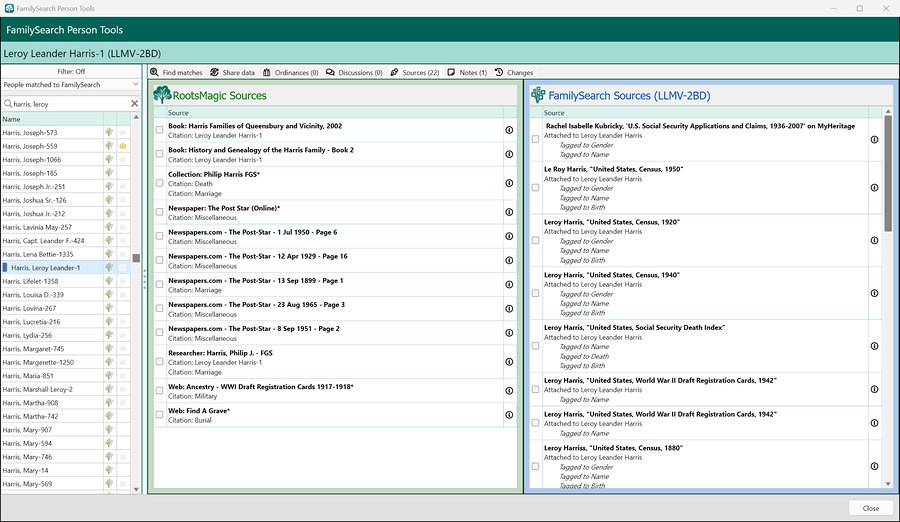Click FamilySearch tree icon for Harris, Leroy Leander-1

tap(109, 268)
